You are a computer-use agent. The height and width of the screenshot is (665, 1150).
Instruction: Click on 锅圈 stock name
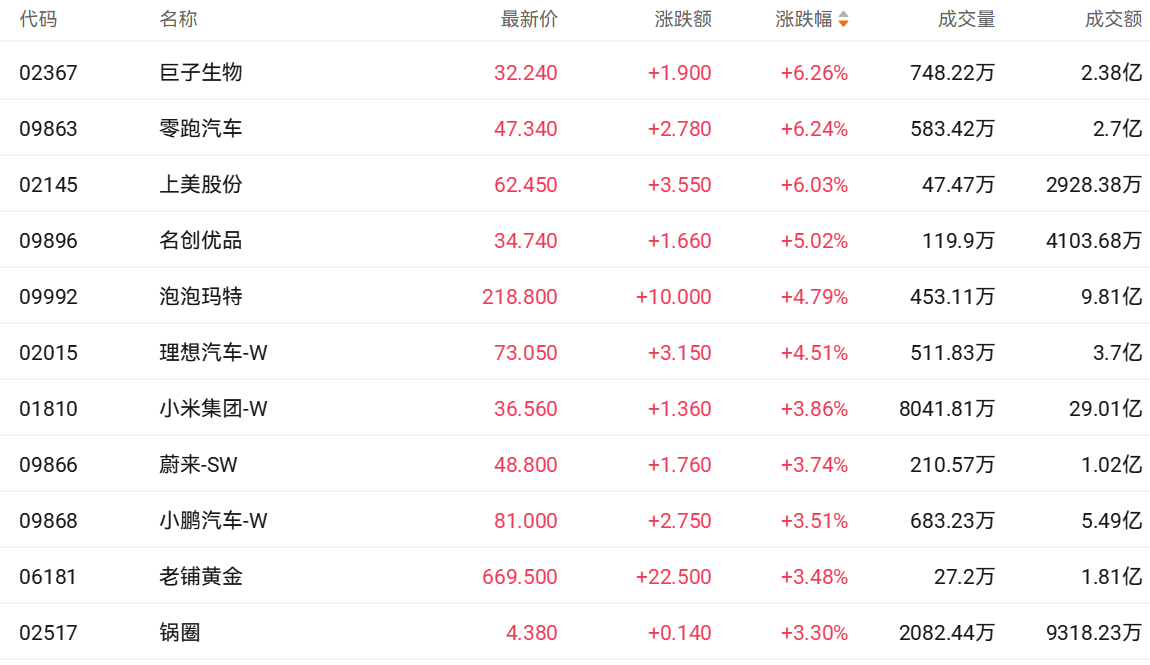(180, 633)
